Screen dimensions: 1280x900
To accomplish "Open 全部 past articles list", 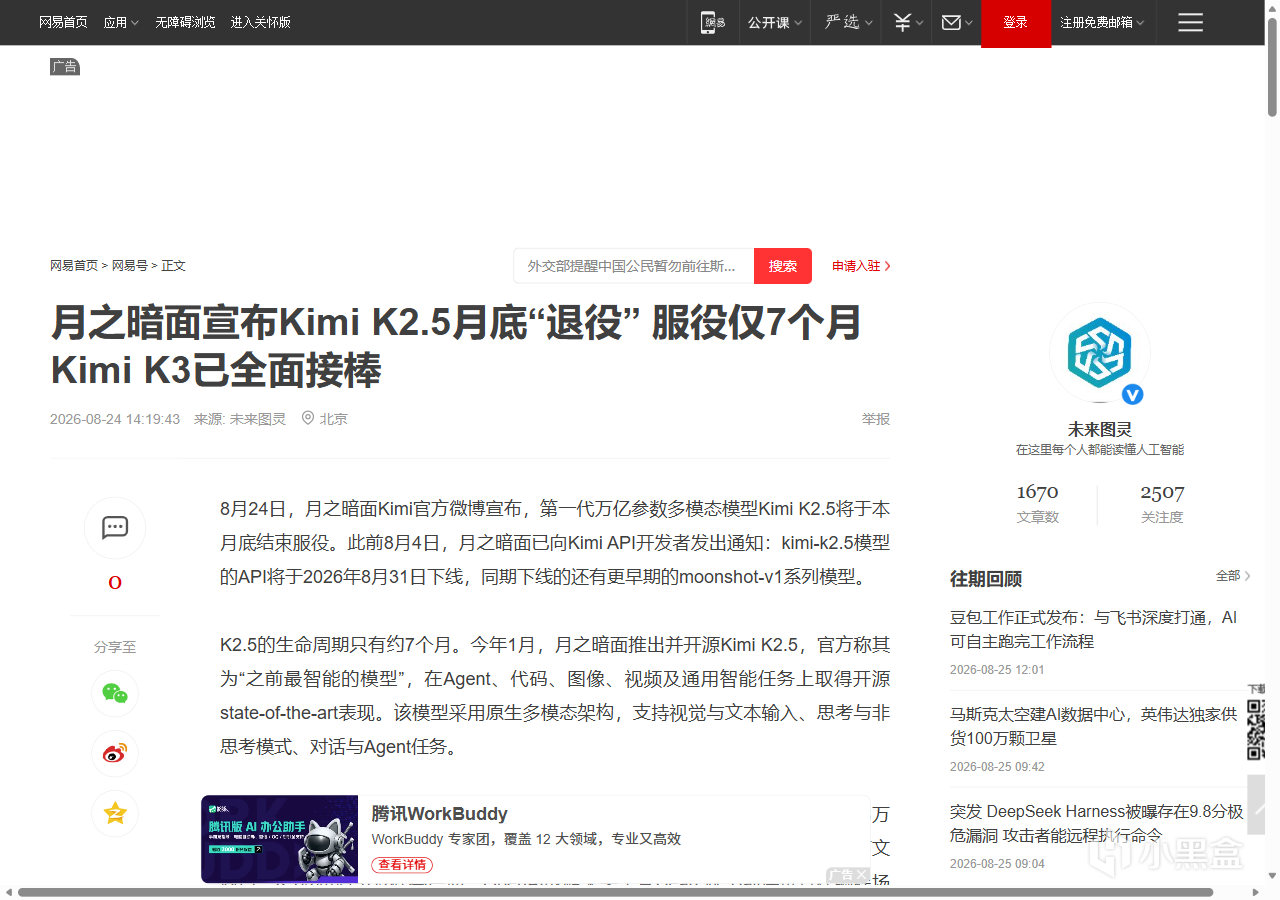I will click(1233, 576).
